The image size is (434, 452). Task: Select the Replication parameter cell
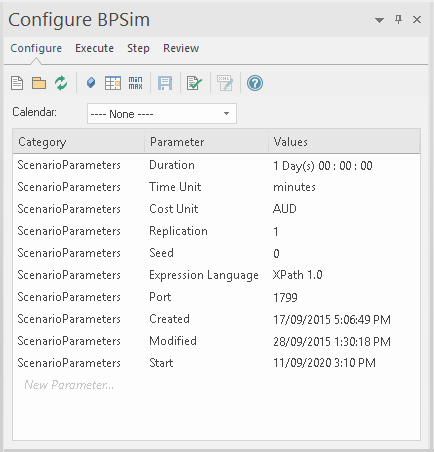(x=178, y=231)
